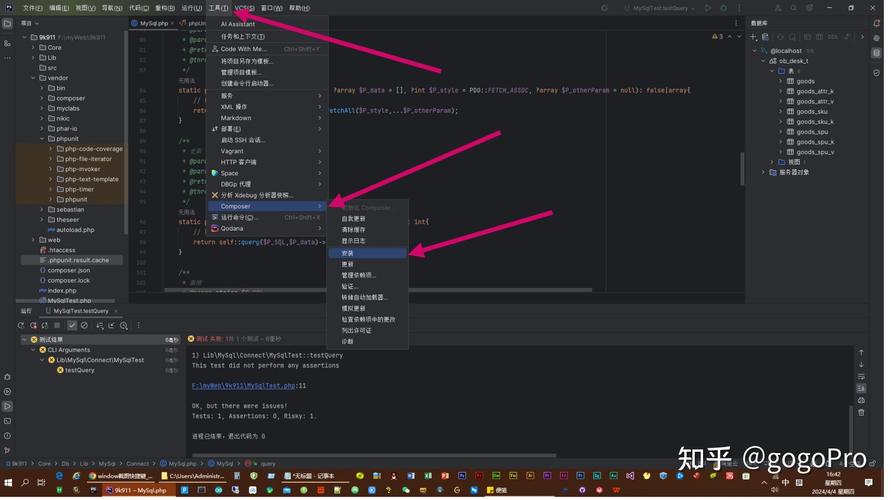Collapse the vendor folder in project tree
891x500 pixels.
34,78
